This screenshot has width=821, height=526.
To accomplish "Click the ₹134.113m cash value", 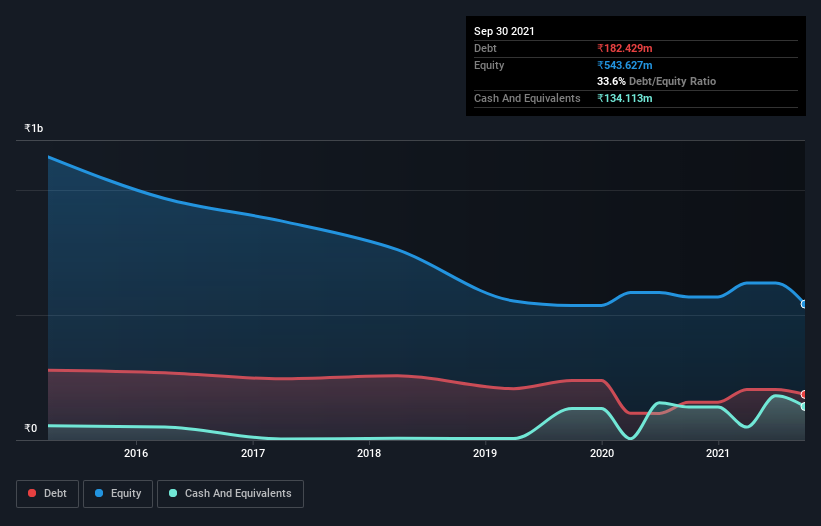I will click(x=625, y=98).
